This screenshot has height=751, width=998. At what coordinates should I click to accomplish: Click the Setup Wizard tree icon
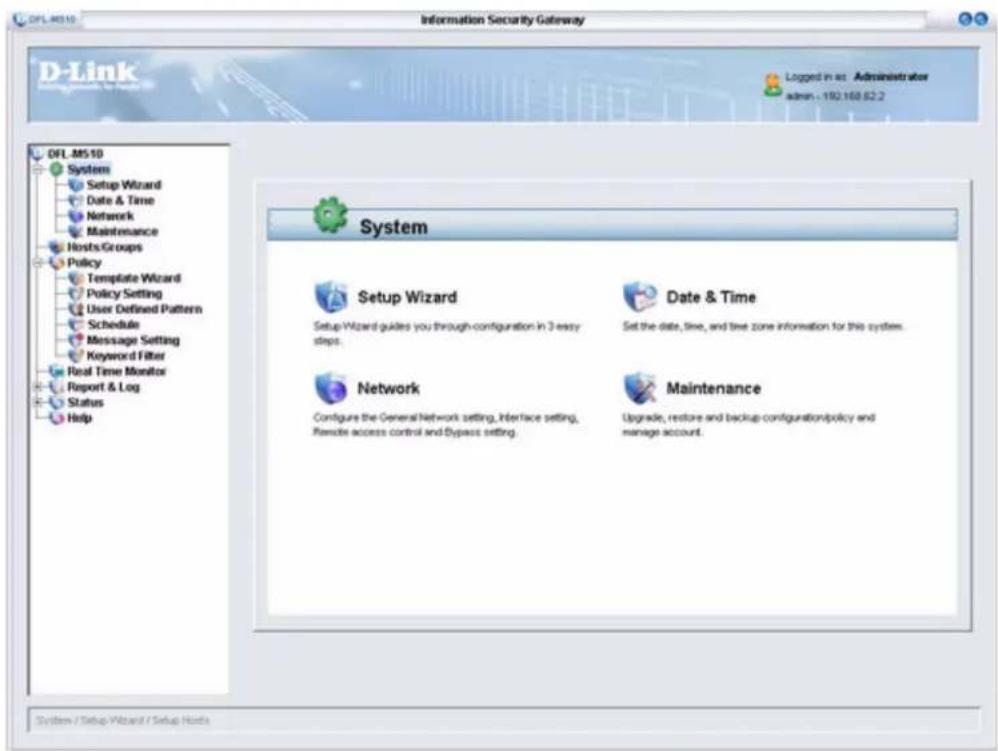coord(76,185)
